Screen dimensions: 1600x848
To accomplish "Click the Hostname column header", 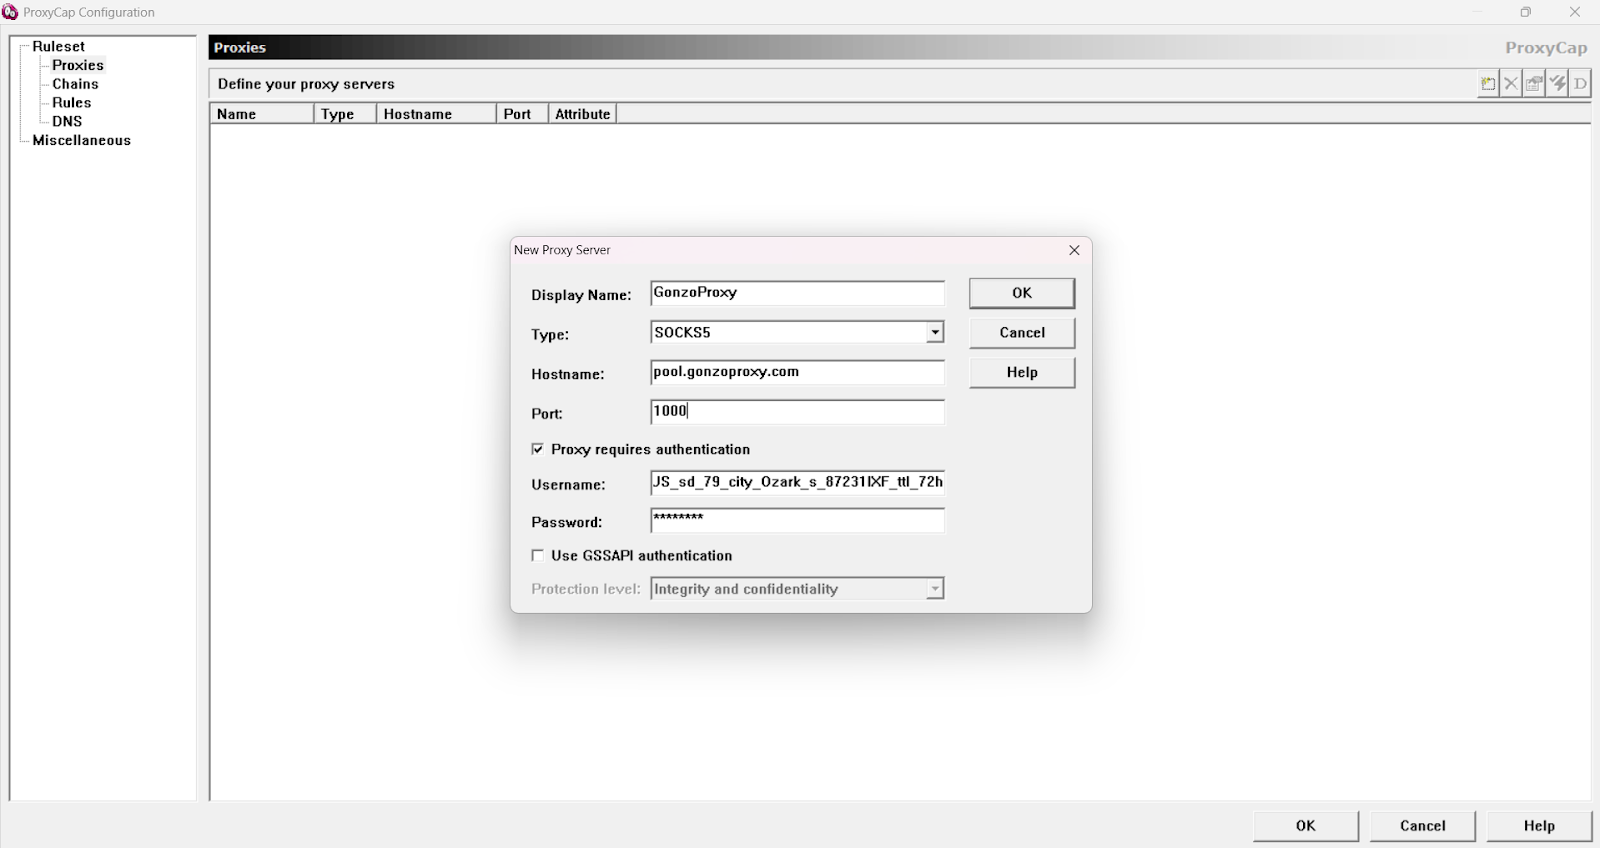I will coord(436,114).
